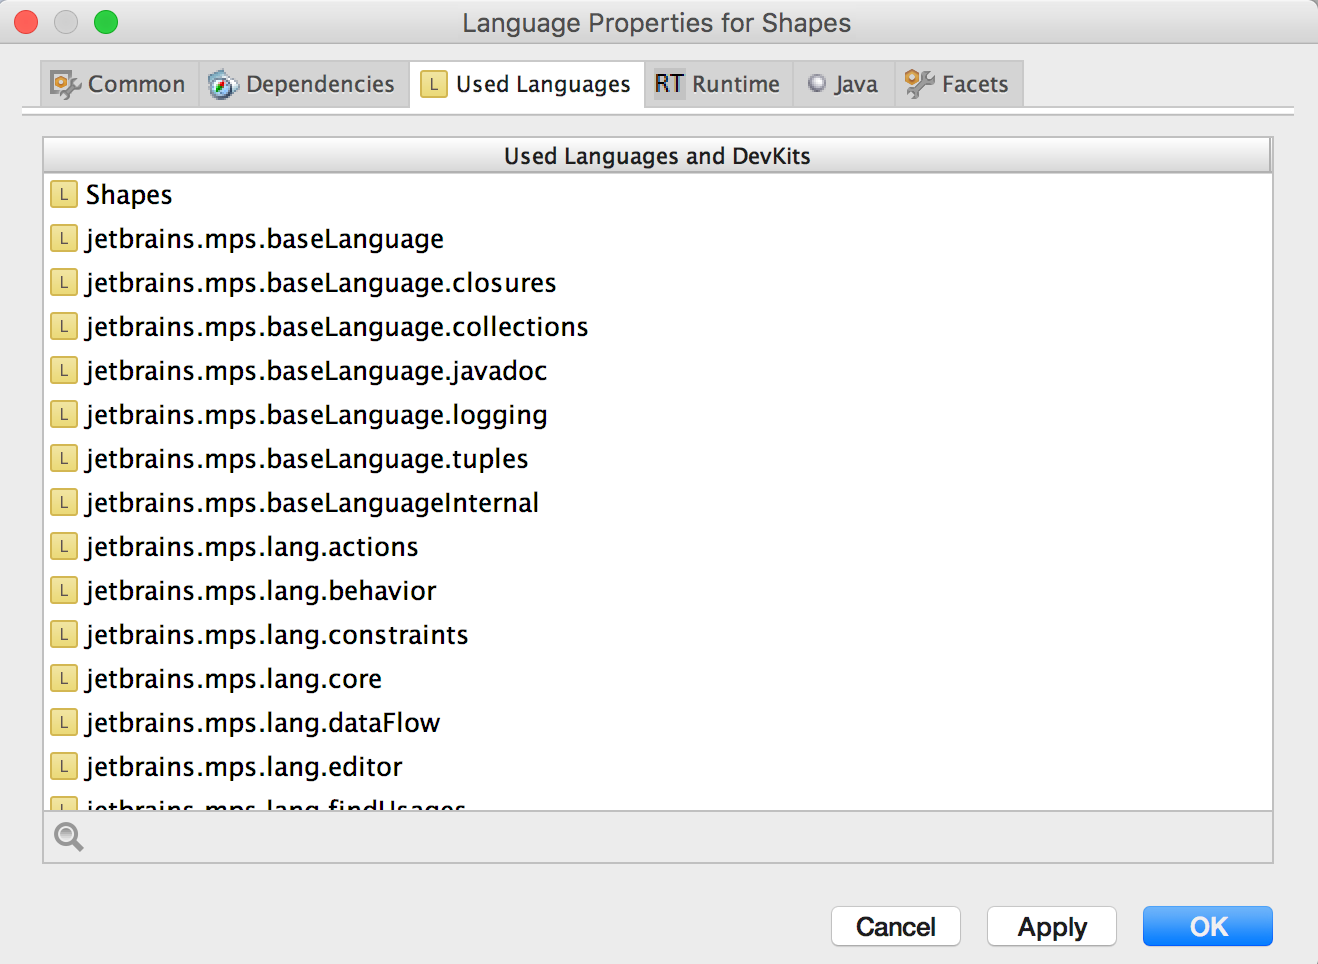Screen dimensions: 1318x964
Task: Open the Dependencies tab
Action: click(303, 84)
